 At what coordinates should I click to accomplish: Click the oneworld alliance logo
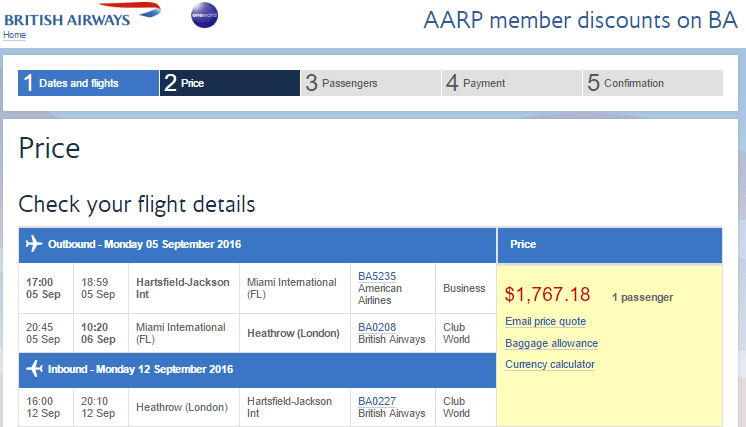click(205, 15)
